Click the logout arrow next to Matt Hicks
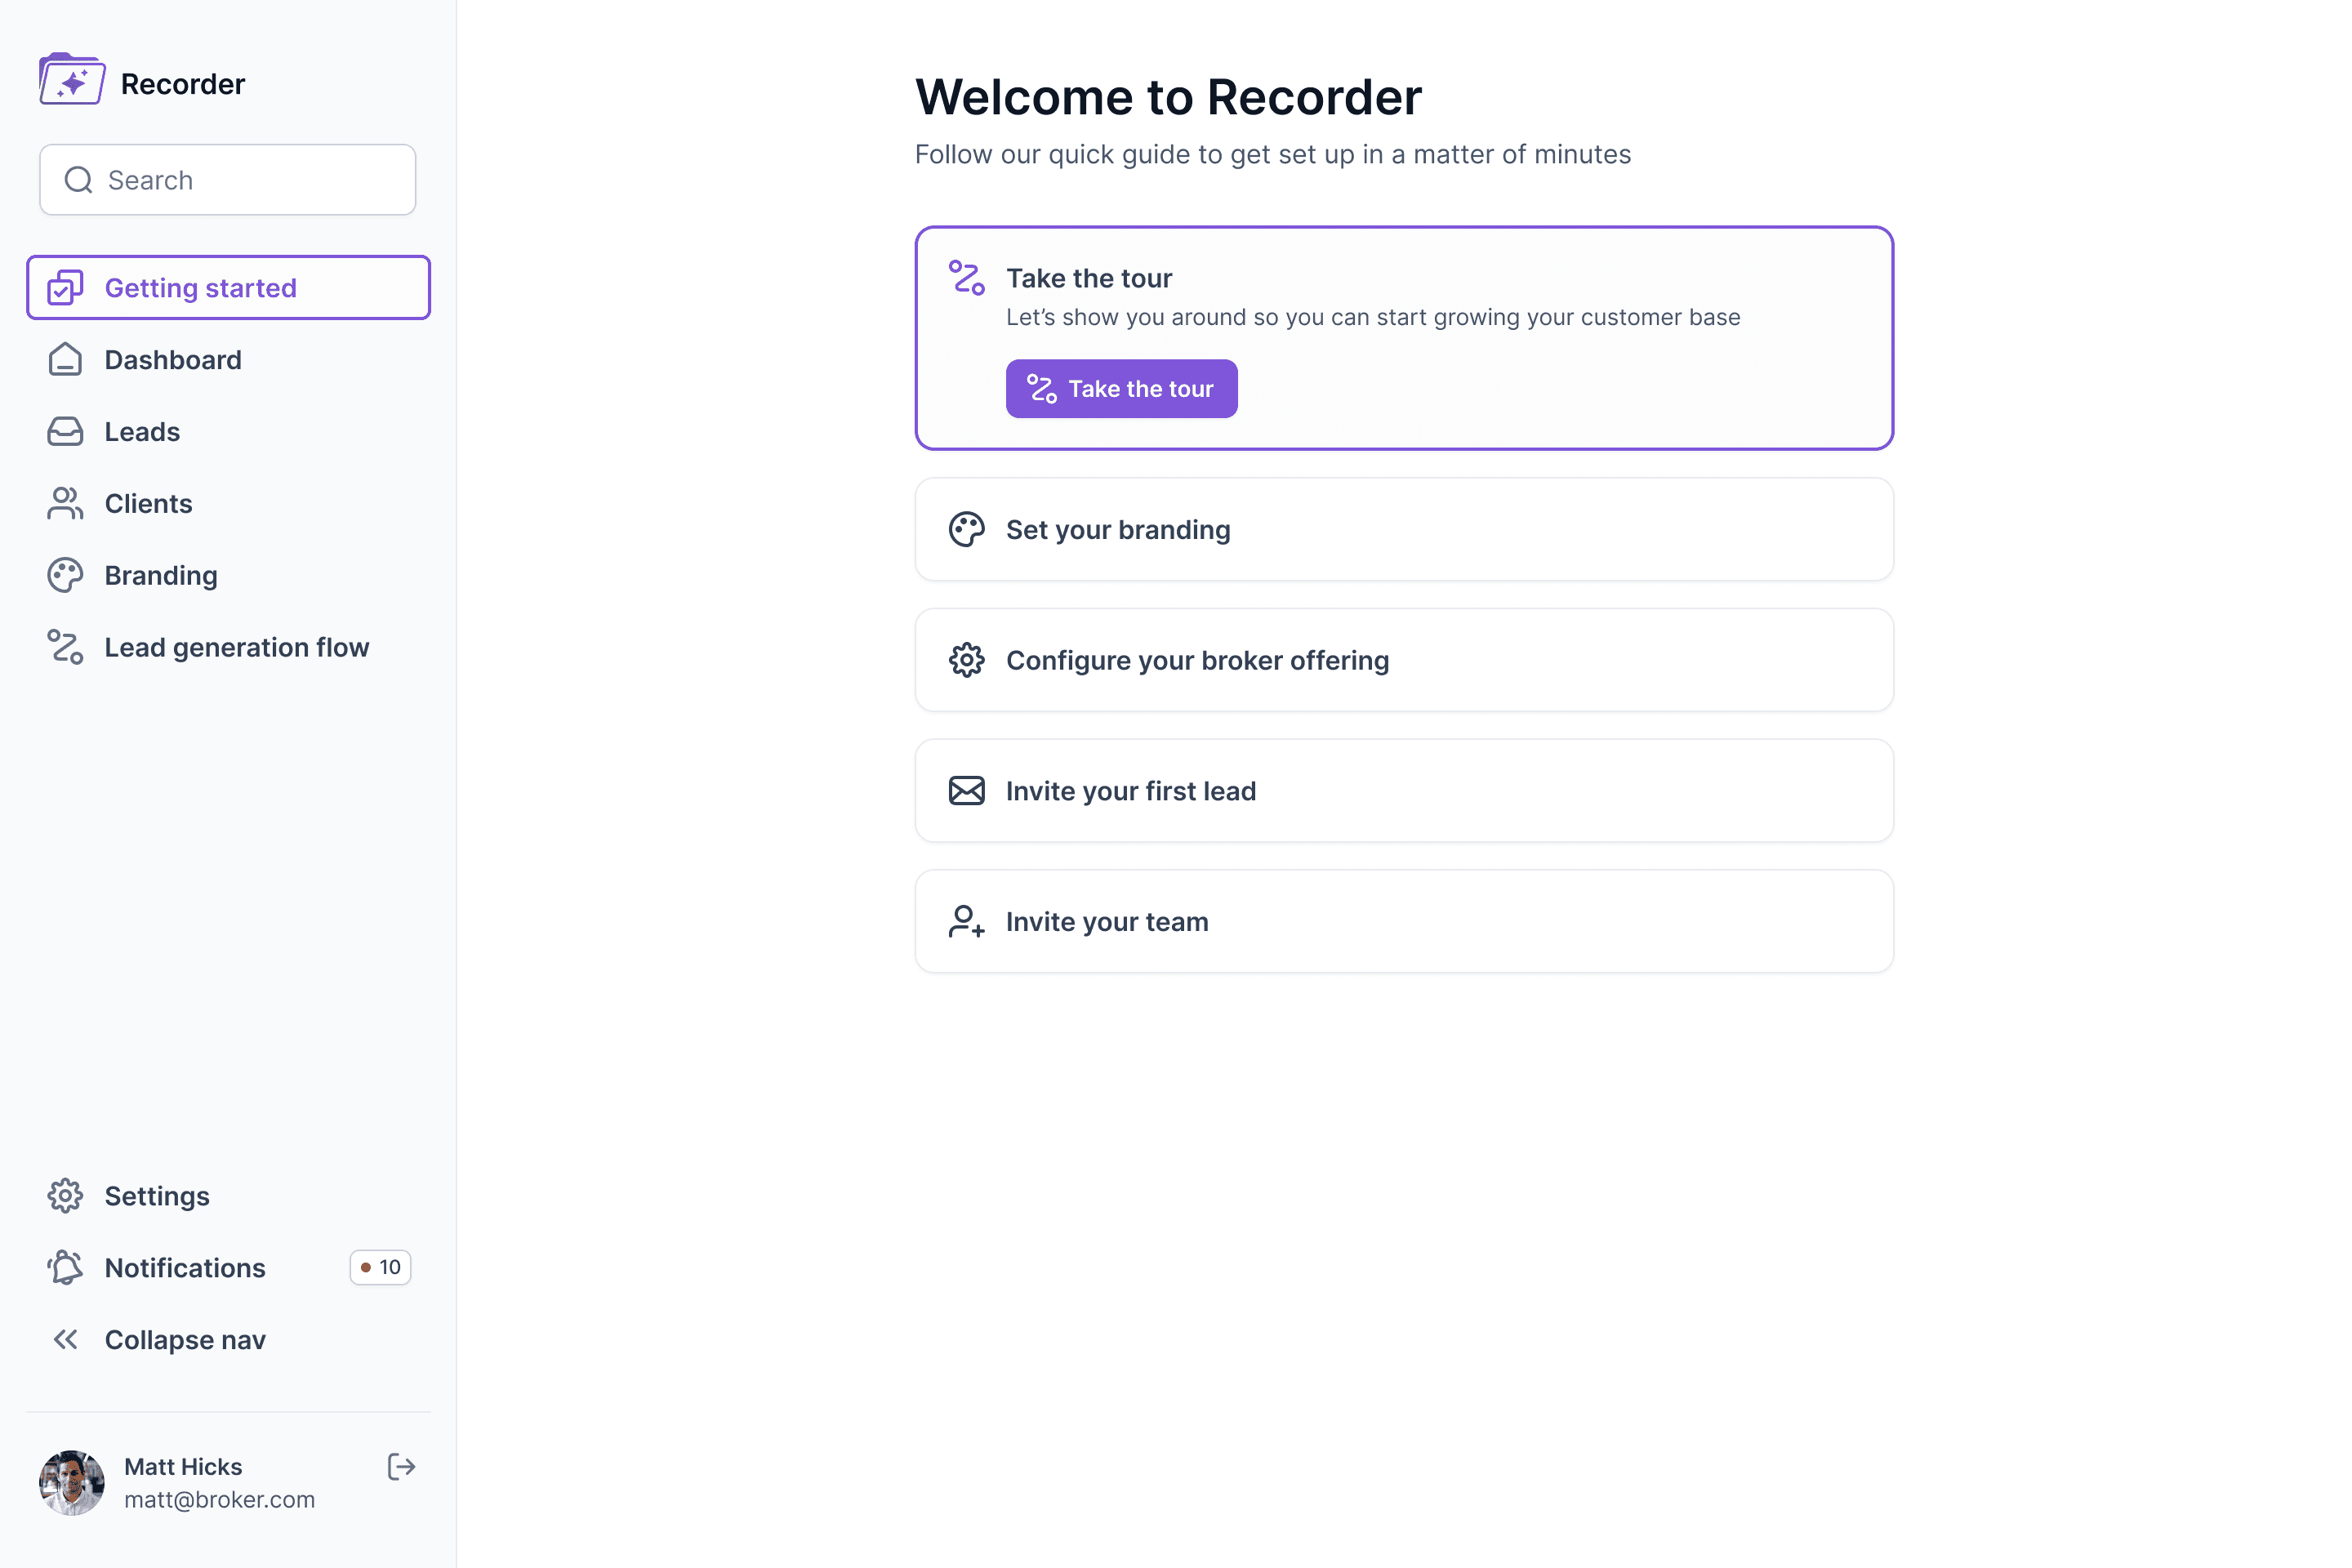The height and width of the screenshot is (1568, 2352). (400, 1466)
